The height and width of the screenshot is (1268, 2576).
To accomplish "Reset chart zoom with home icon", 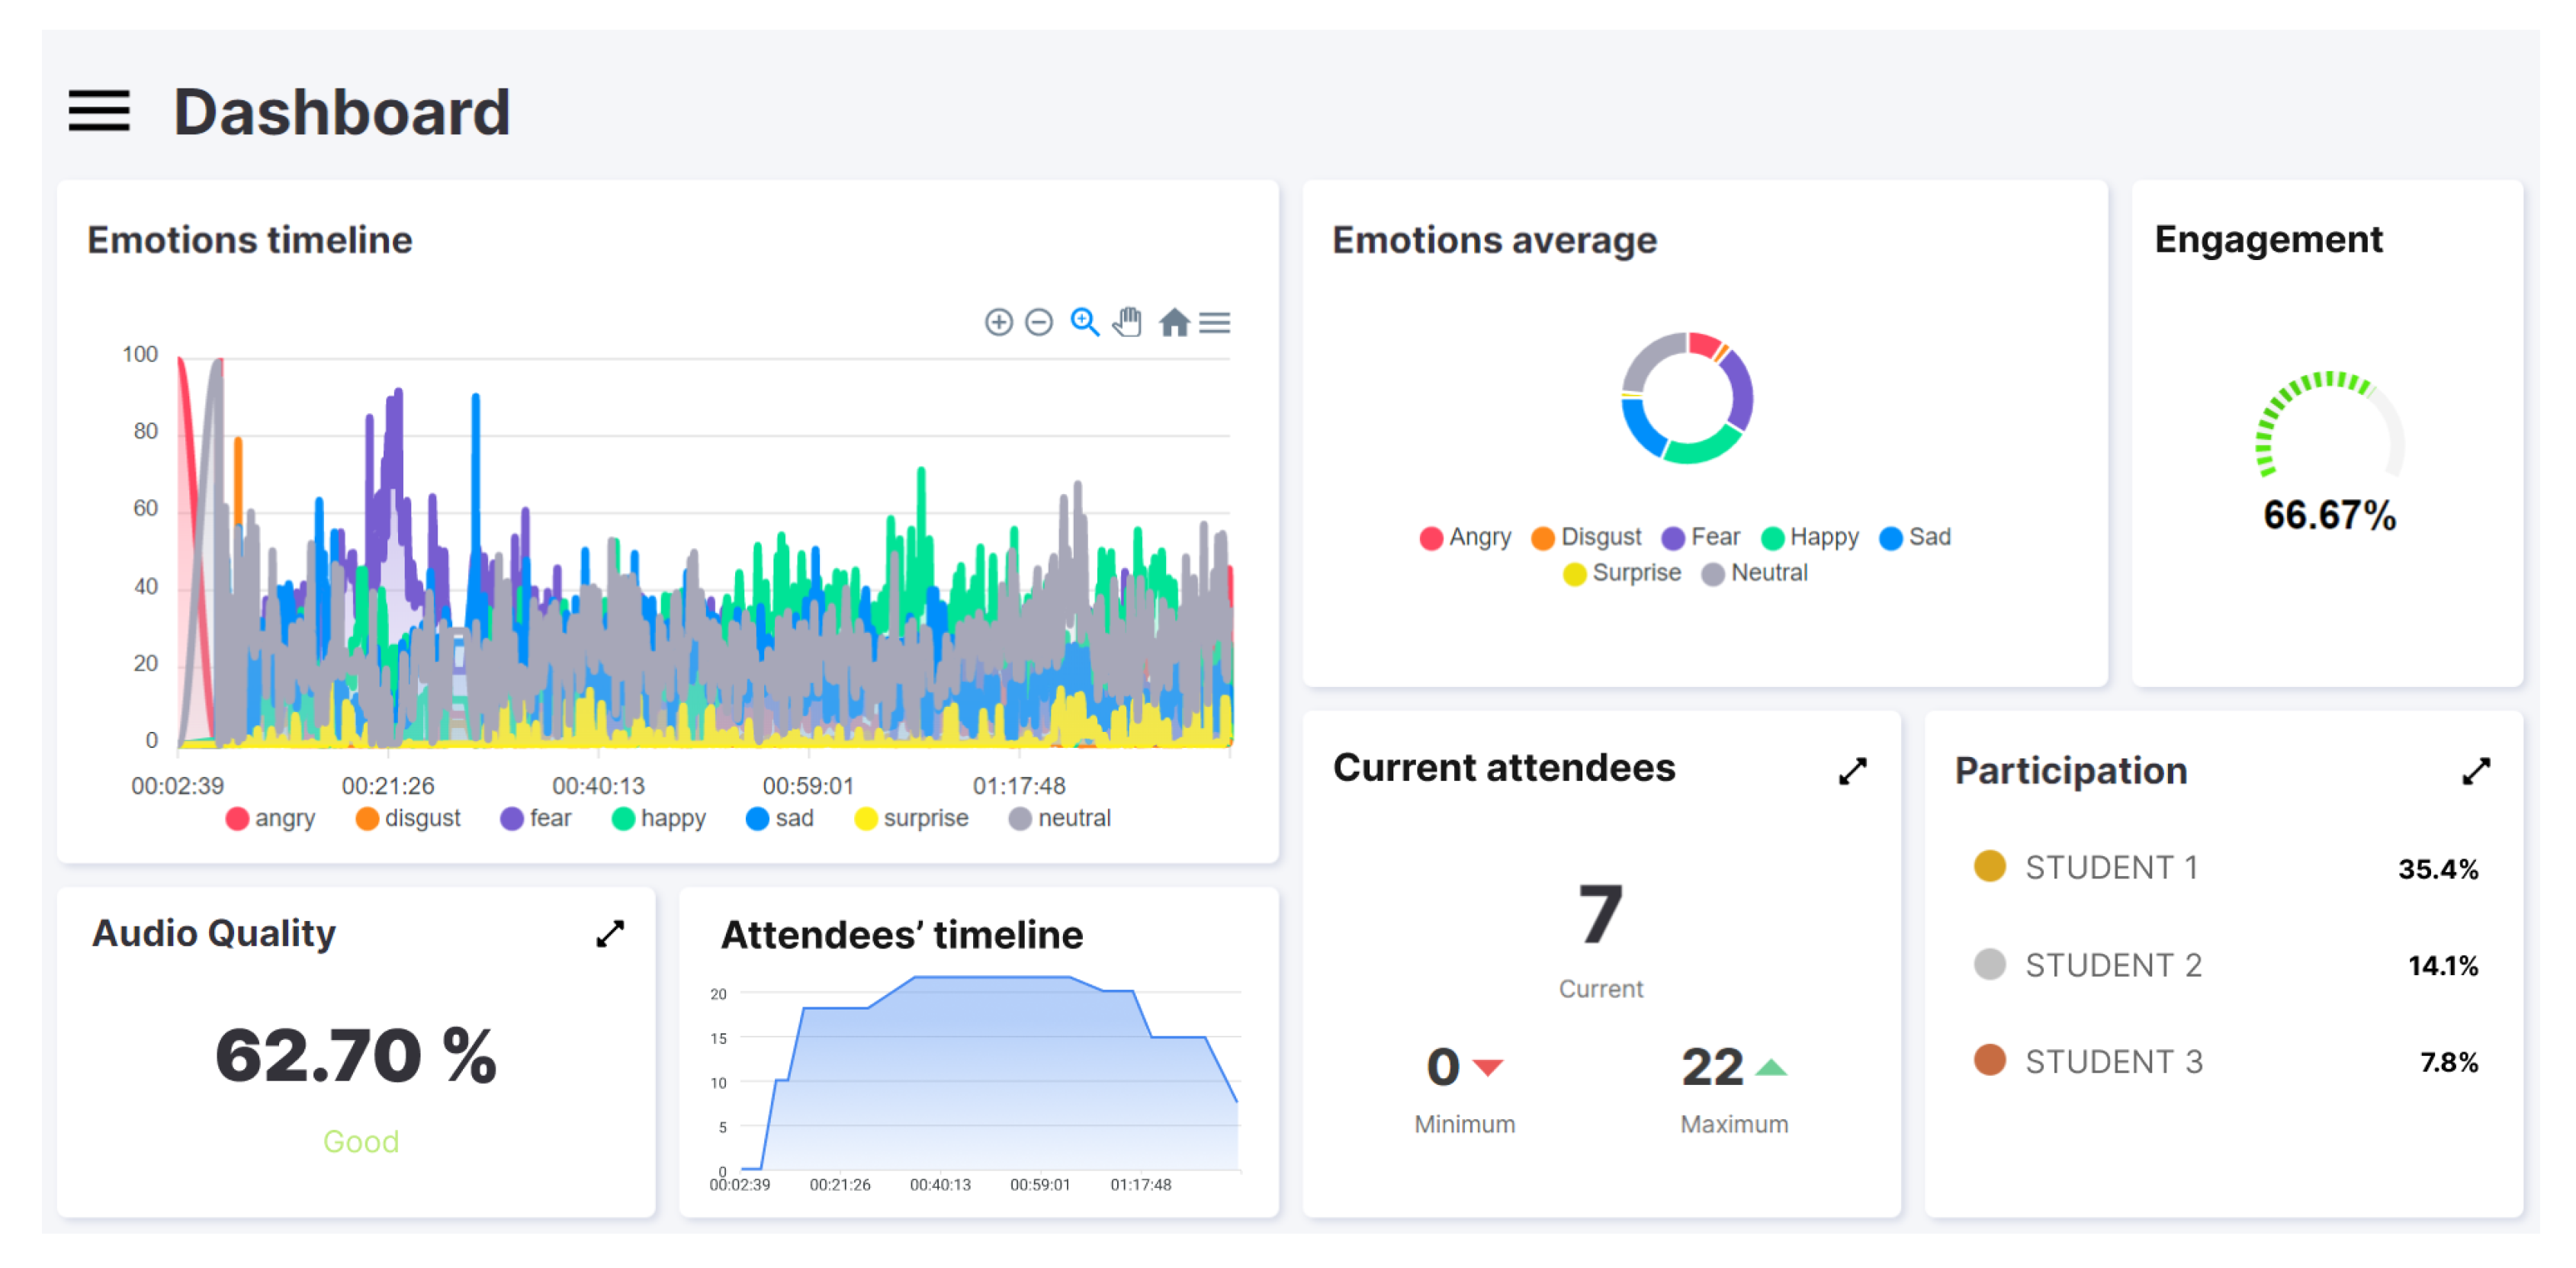I will click(1174, 322).
